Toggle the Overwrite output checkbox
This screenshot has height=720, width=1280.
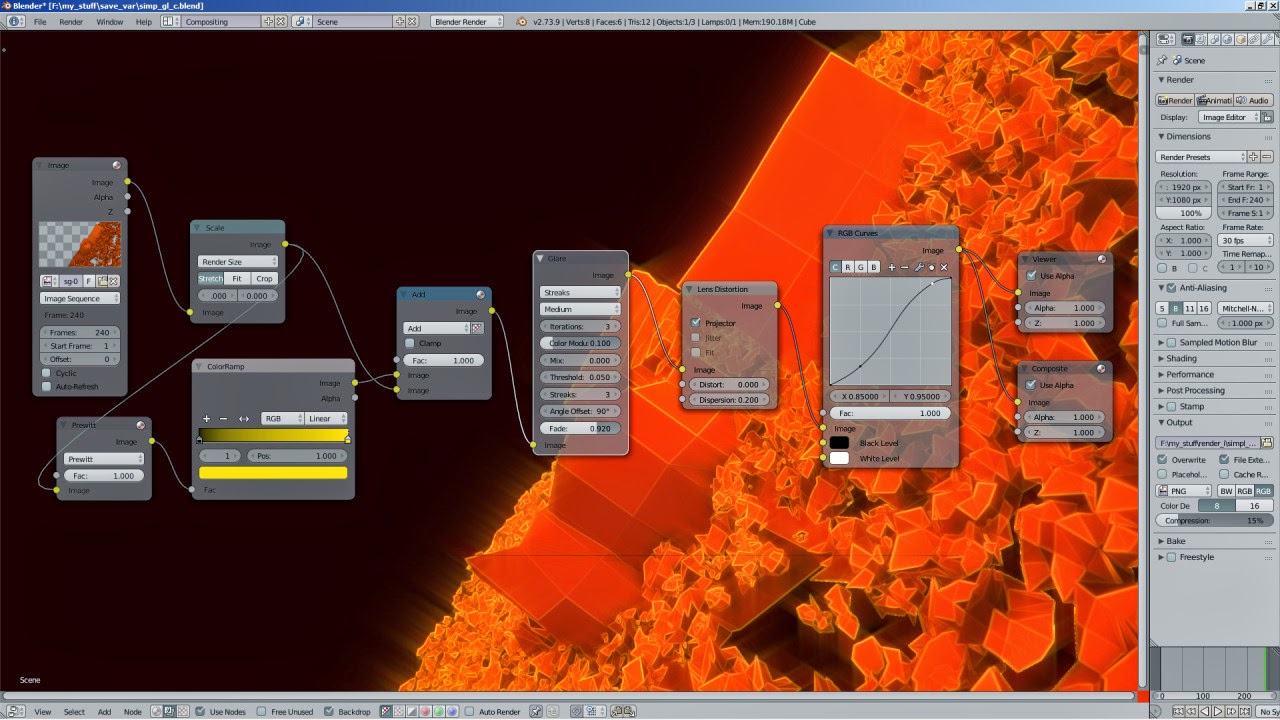coord(1162,459)
